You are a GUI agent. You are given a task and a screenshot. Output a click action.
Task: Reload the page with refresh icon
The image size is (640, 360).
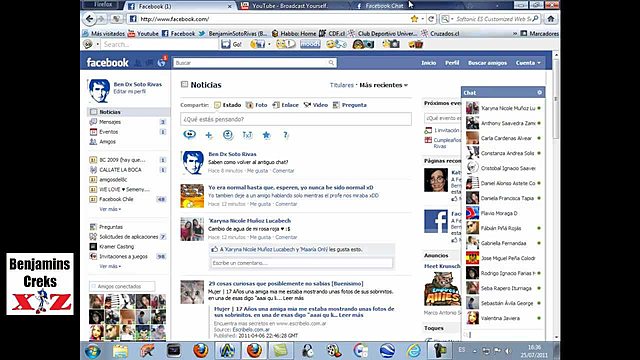(x=431, y=19)
